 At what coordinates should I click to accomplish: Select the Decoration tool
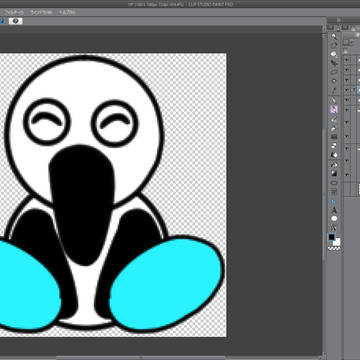point(334,137)
